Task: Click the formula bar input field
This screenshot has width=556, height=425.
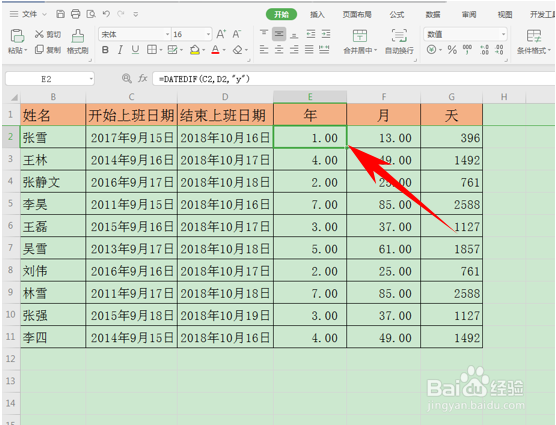Action: [x=353, y=79]
